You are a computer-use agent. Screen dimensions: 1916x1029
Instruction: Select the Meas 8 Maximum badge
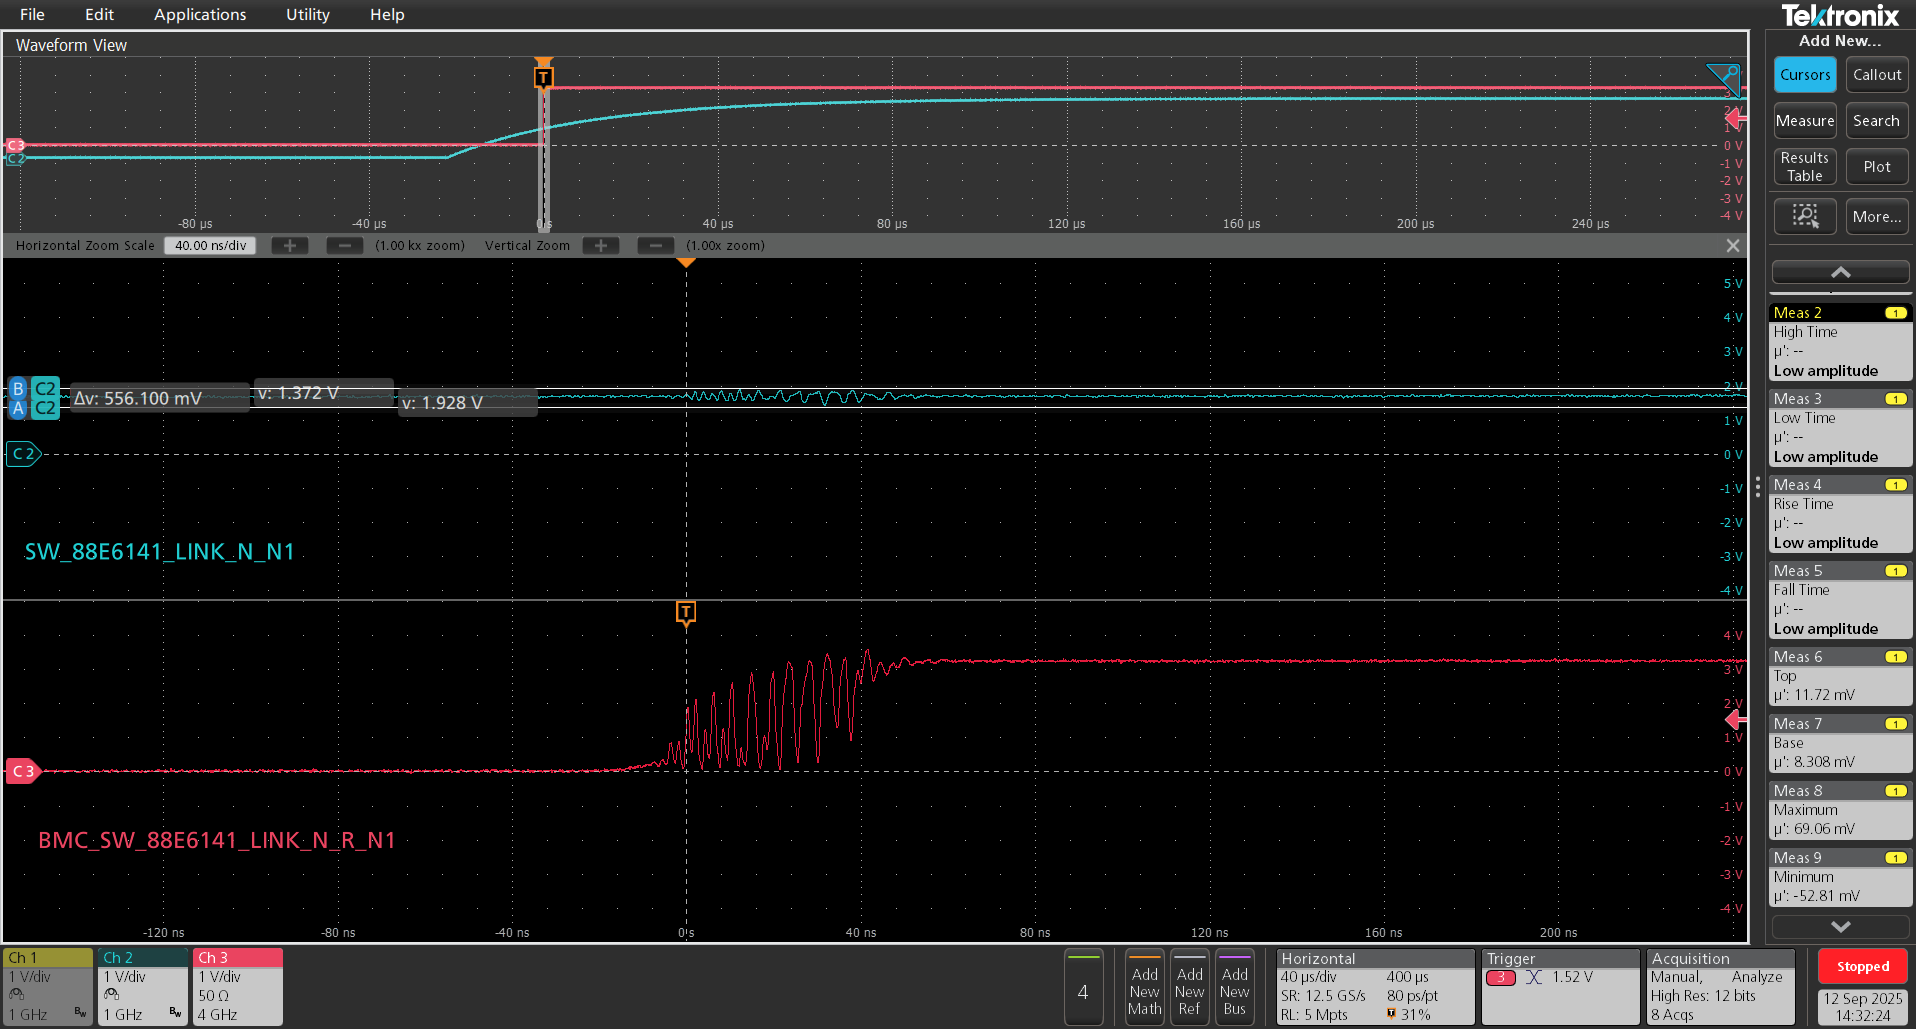[1840, 810]
